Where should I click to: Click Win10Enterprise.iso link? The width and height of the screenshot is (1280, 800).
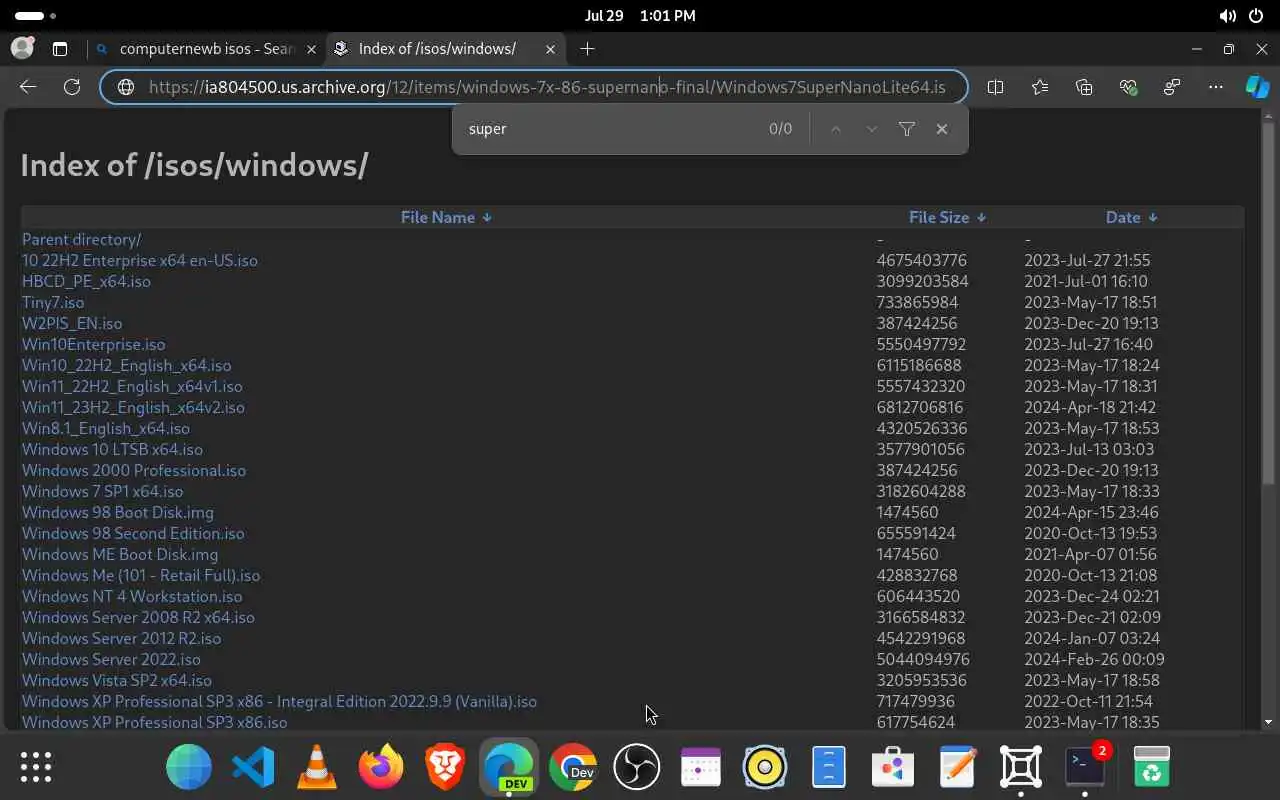coord(94,344)
